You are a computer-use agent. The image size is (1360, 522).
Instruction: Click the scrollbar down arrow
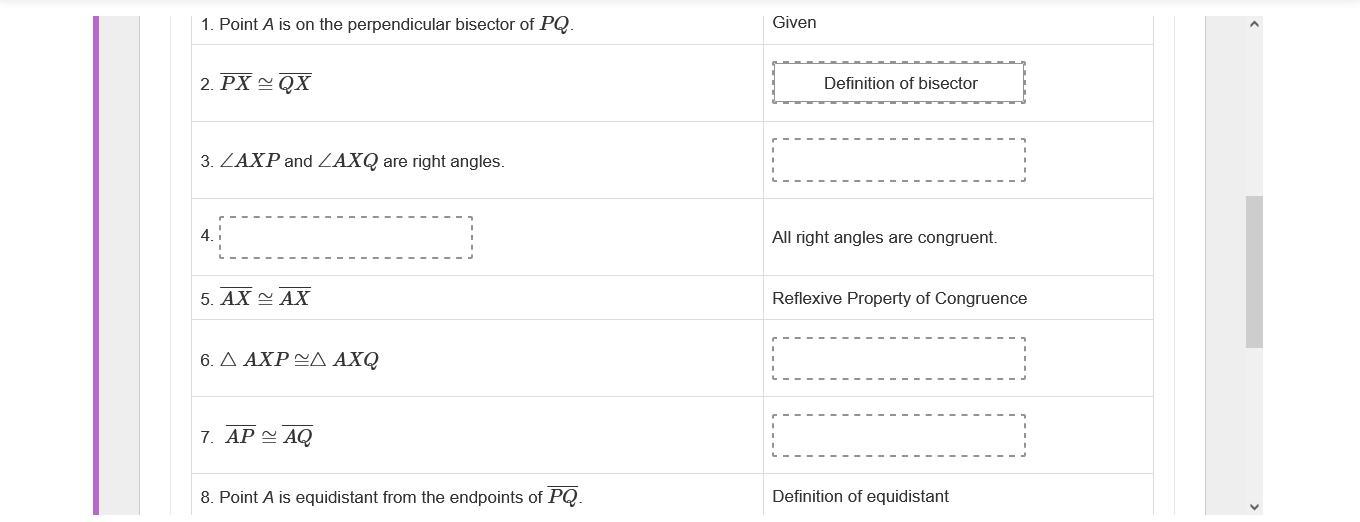[x=1254, y=507]
